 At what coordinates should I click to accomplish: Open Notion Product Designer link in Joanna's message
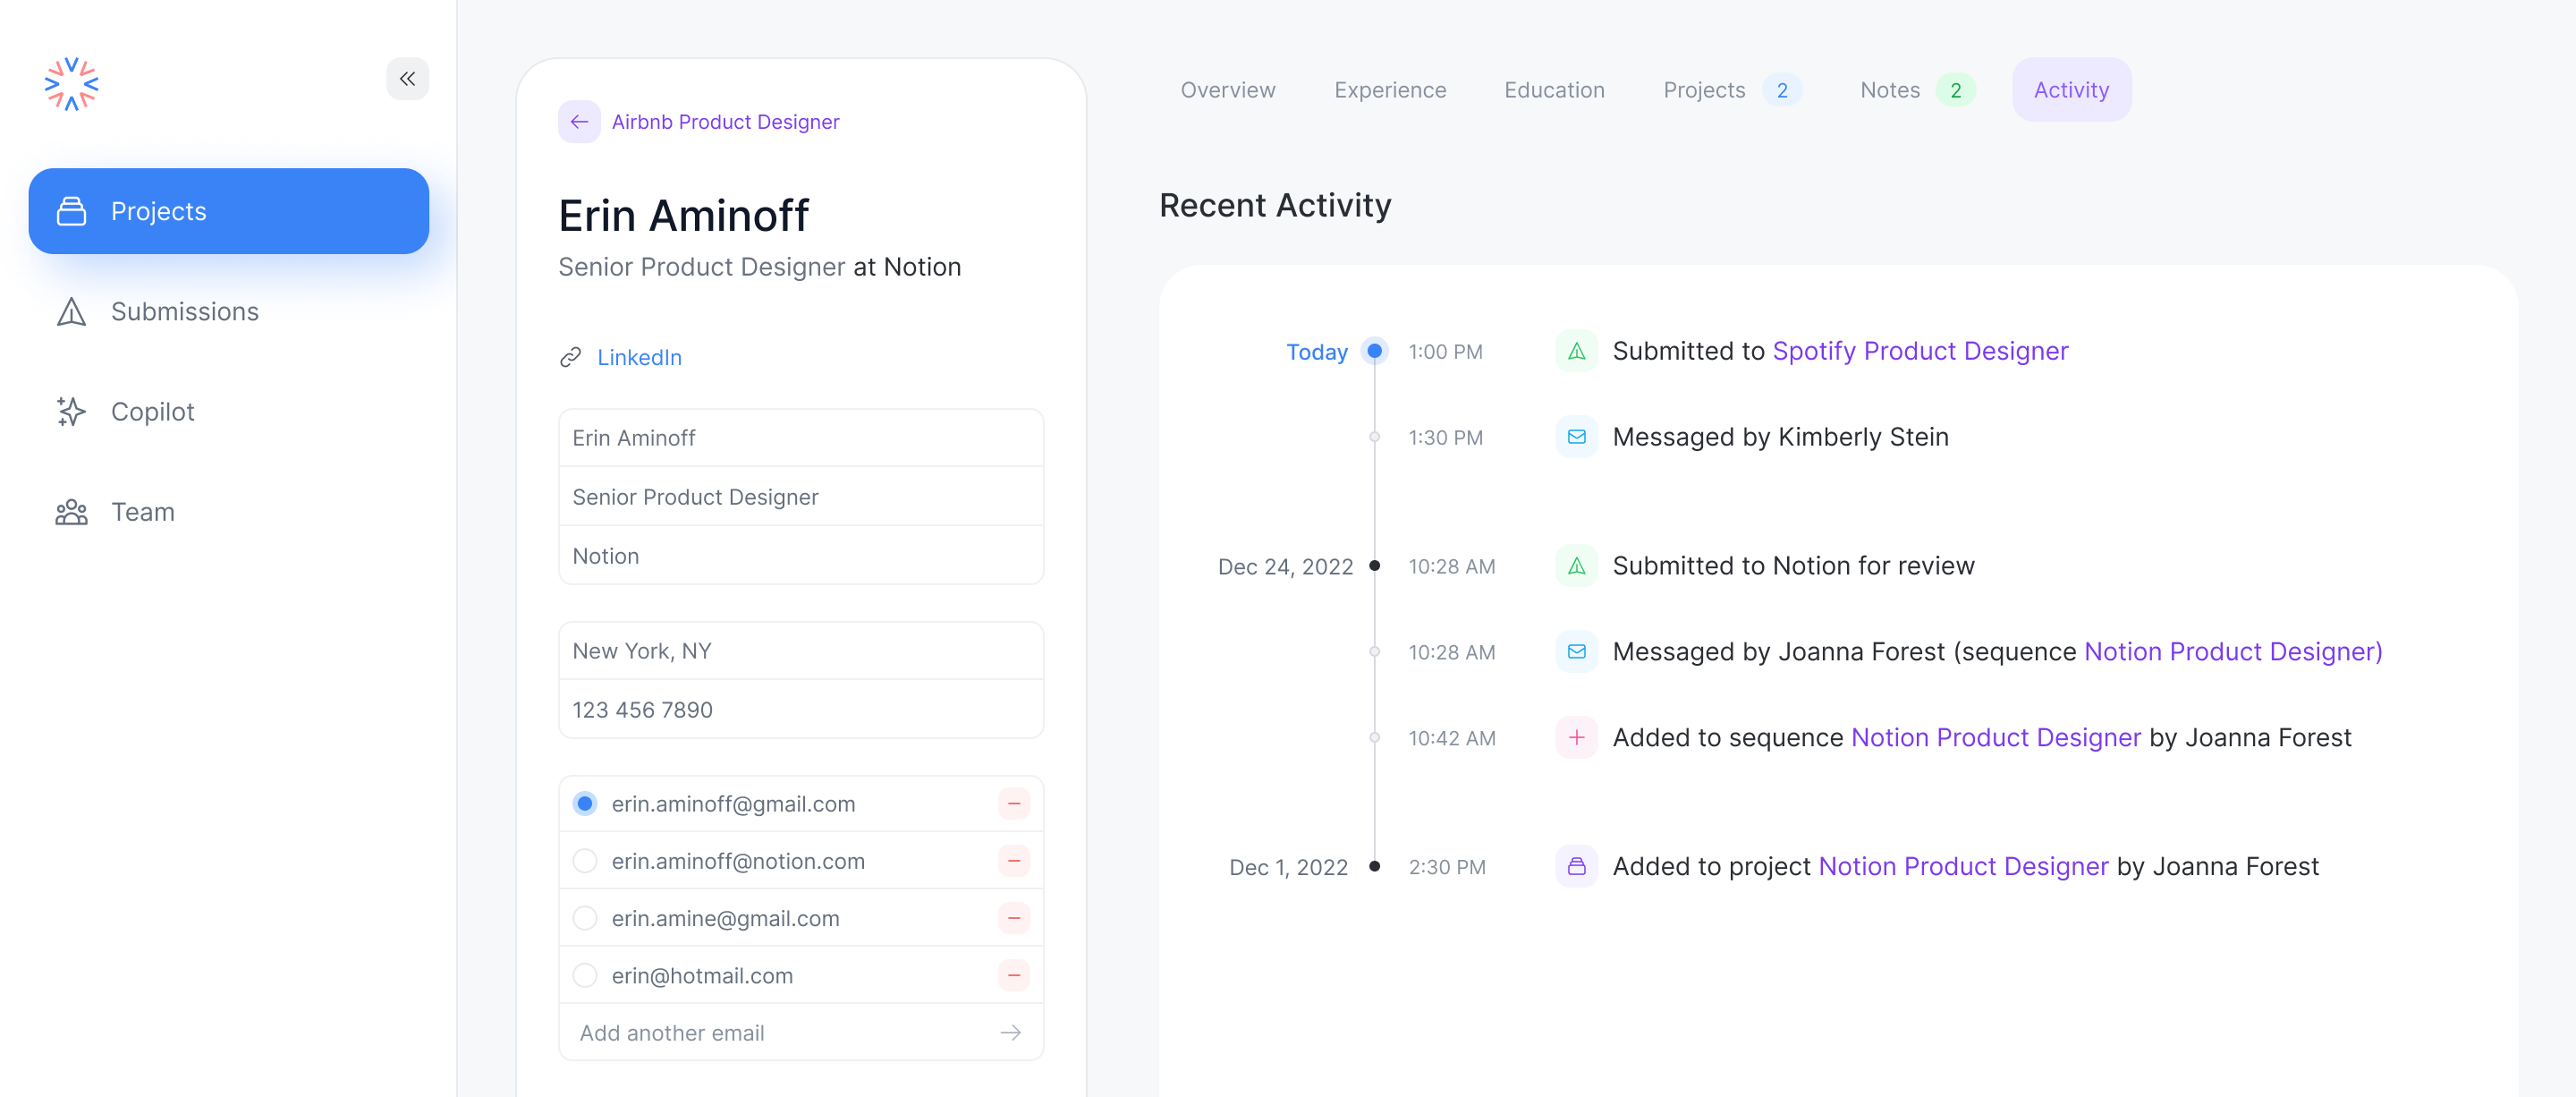2232,652
